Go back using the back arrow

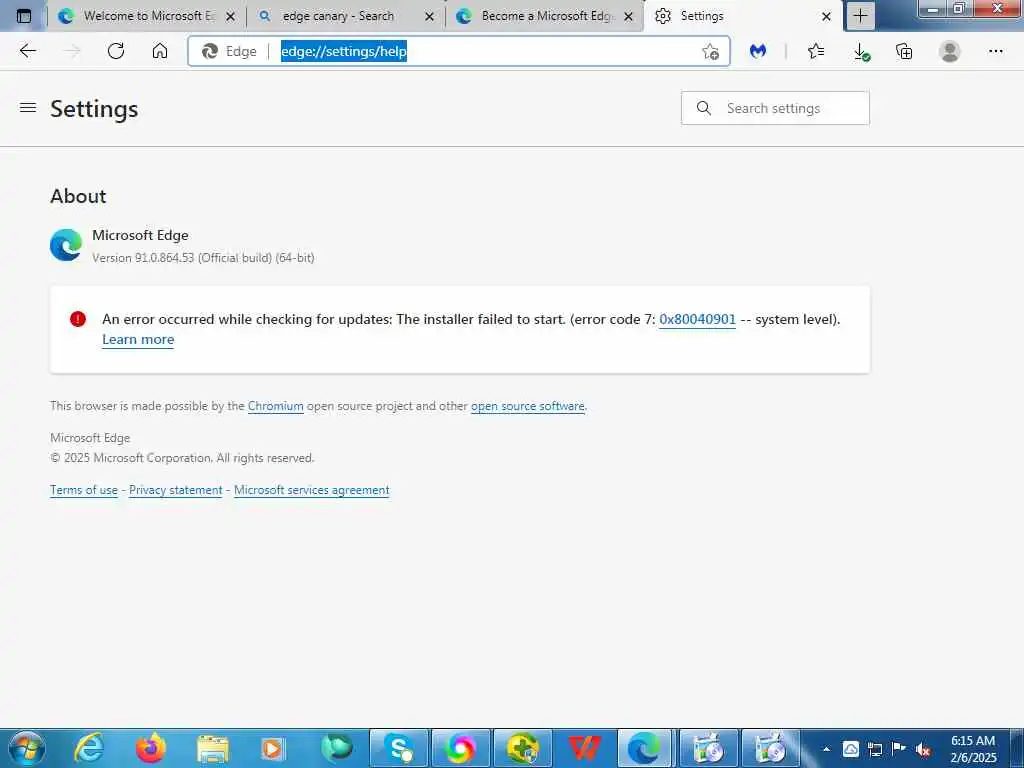click(x=27, y=51)
